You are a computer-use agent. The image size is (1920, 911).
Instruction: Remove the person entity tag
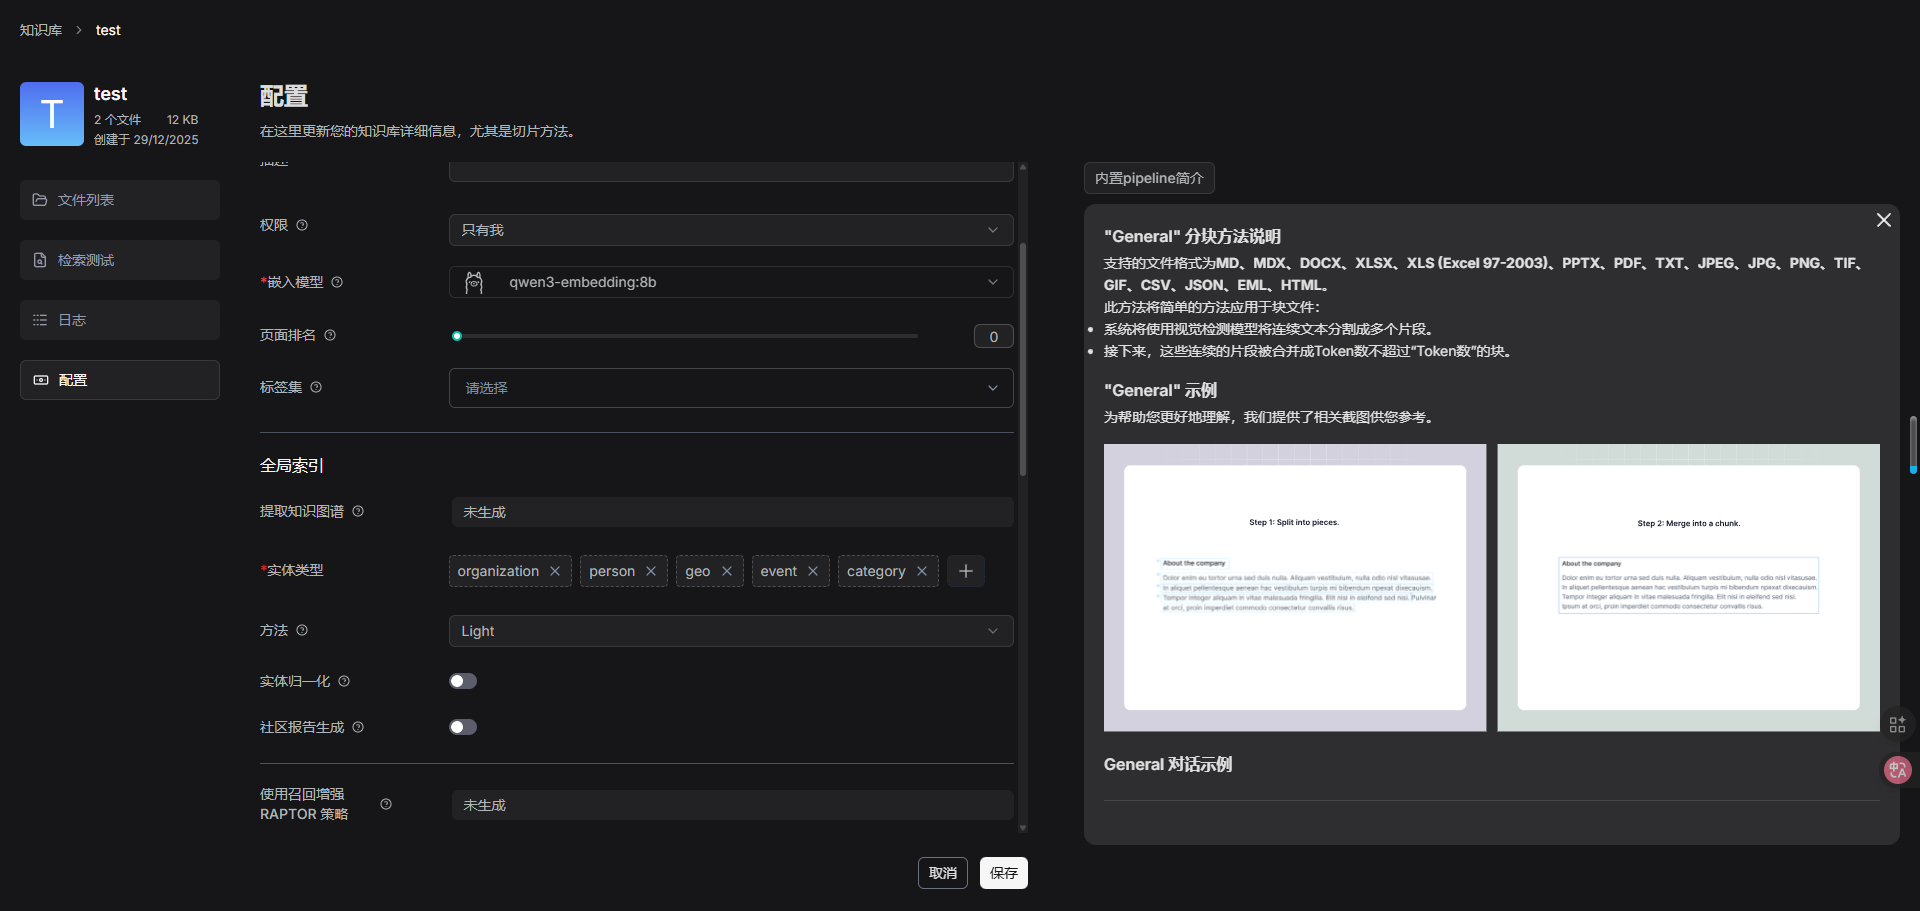tap(651, 571)
